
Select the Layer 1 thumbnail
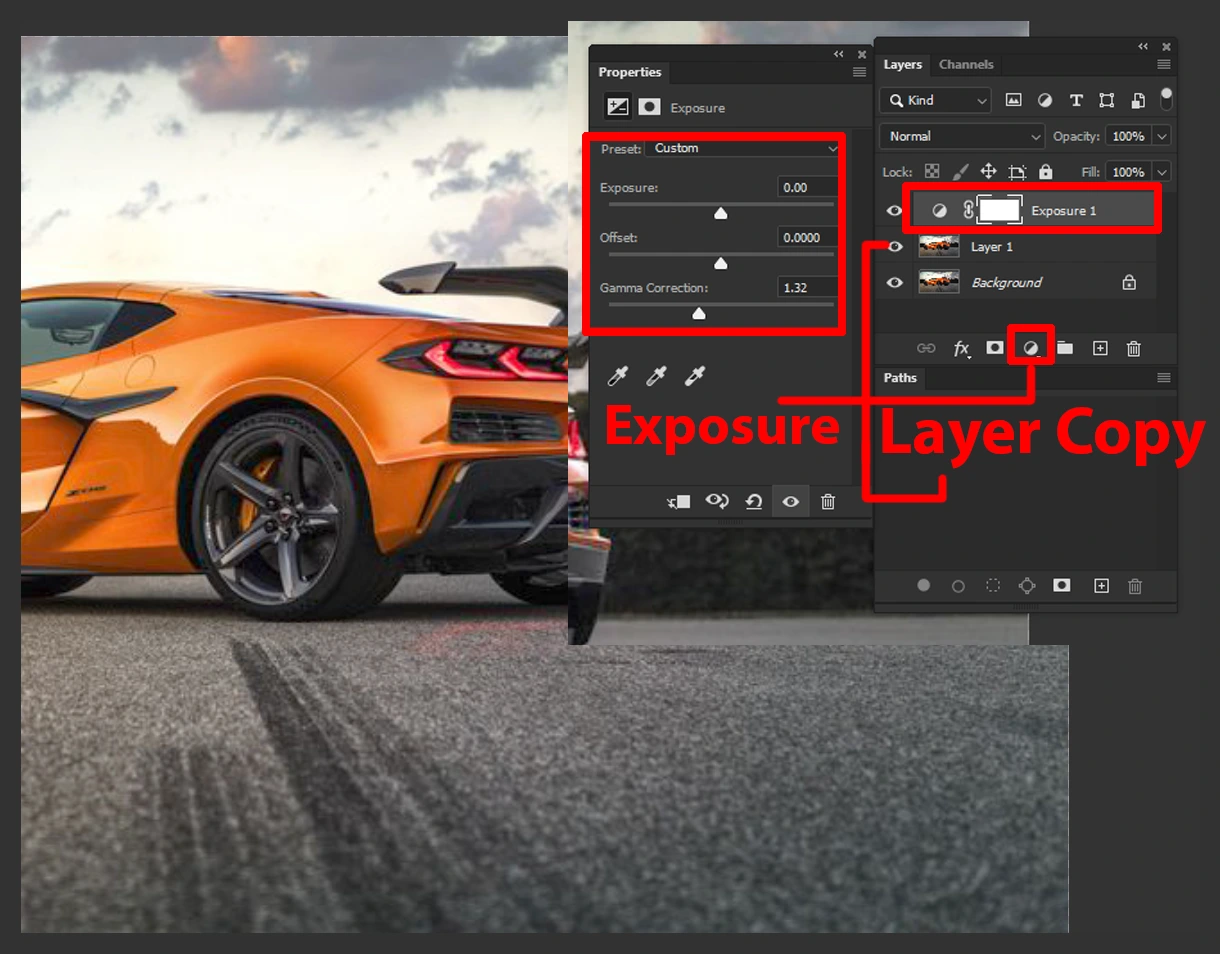(x=939, y=246)
